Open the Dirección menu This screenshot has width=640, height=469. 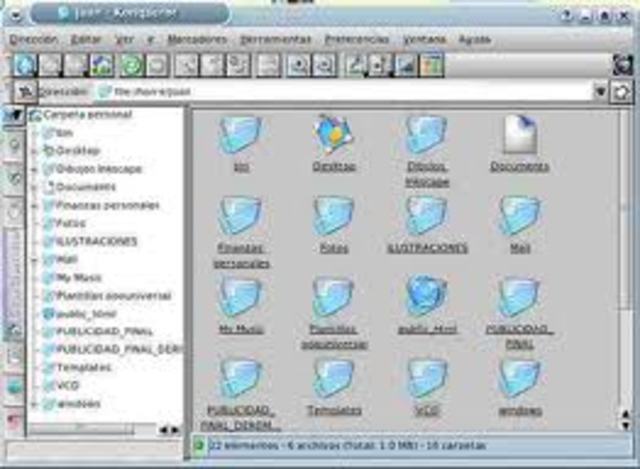(x=33, y=40)
